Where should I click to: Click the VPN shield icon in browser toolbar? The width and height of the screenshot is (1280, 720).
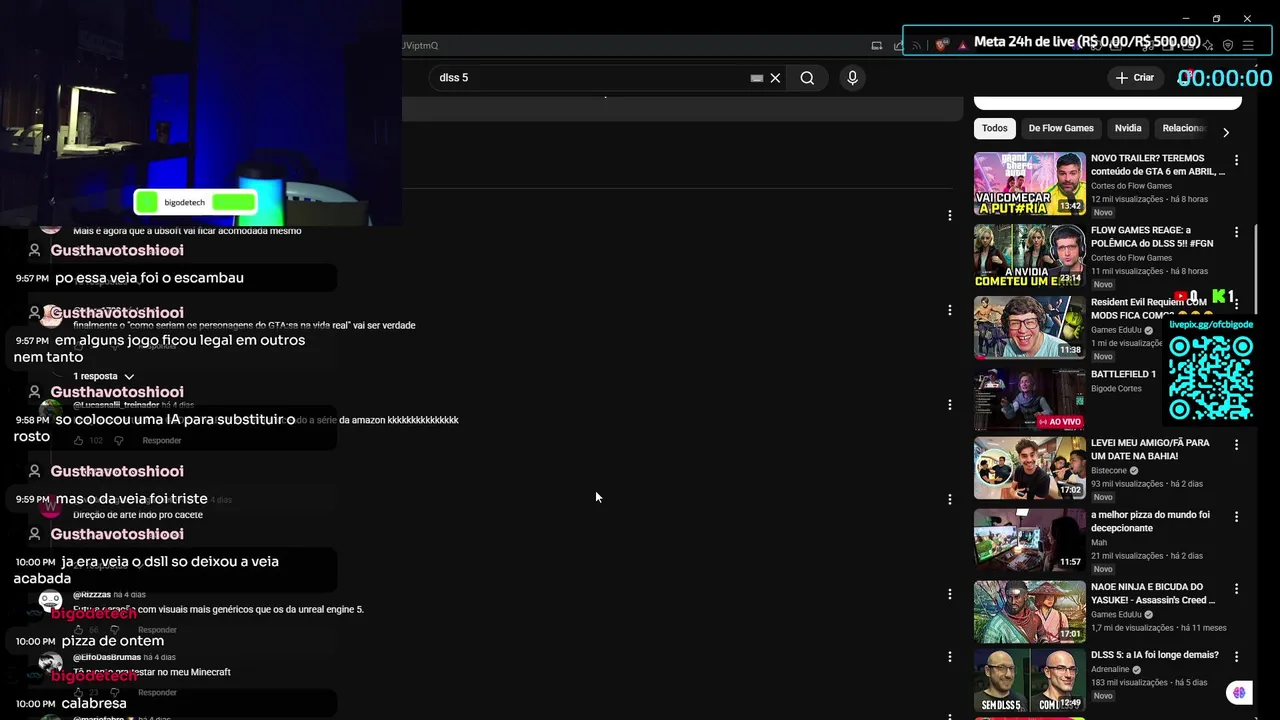coord(1228,45)
